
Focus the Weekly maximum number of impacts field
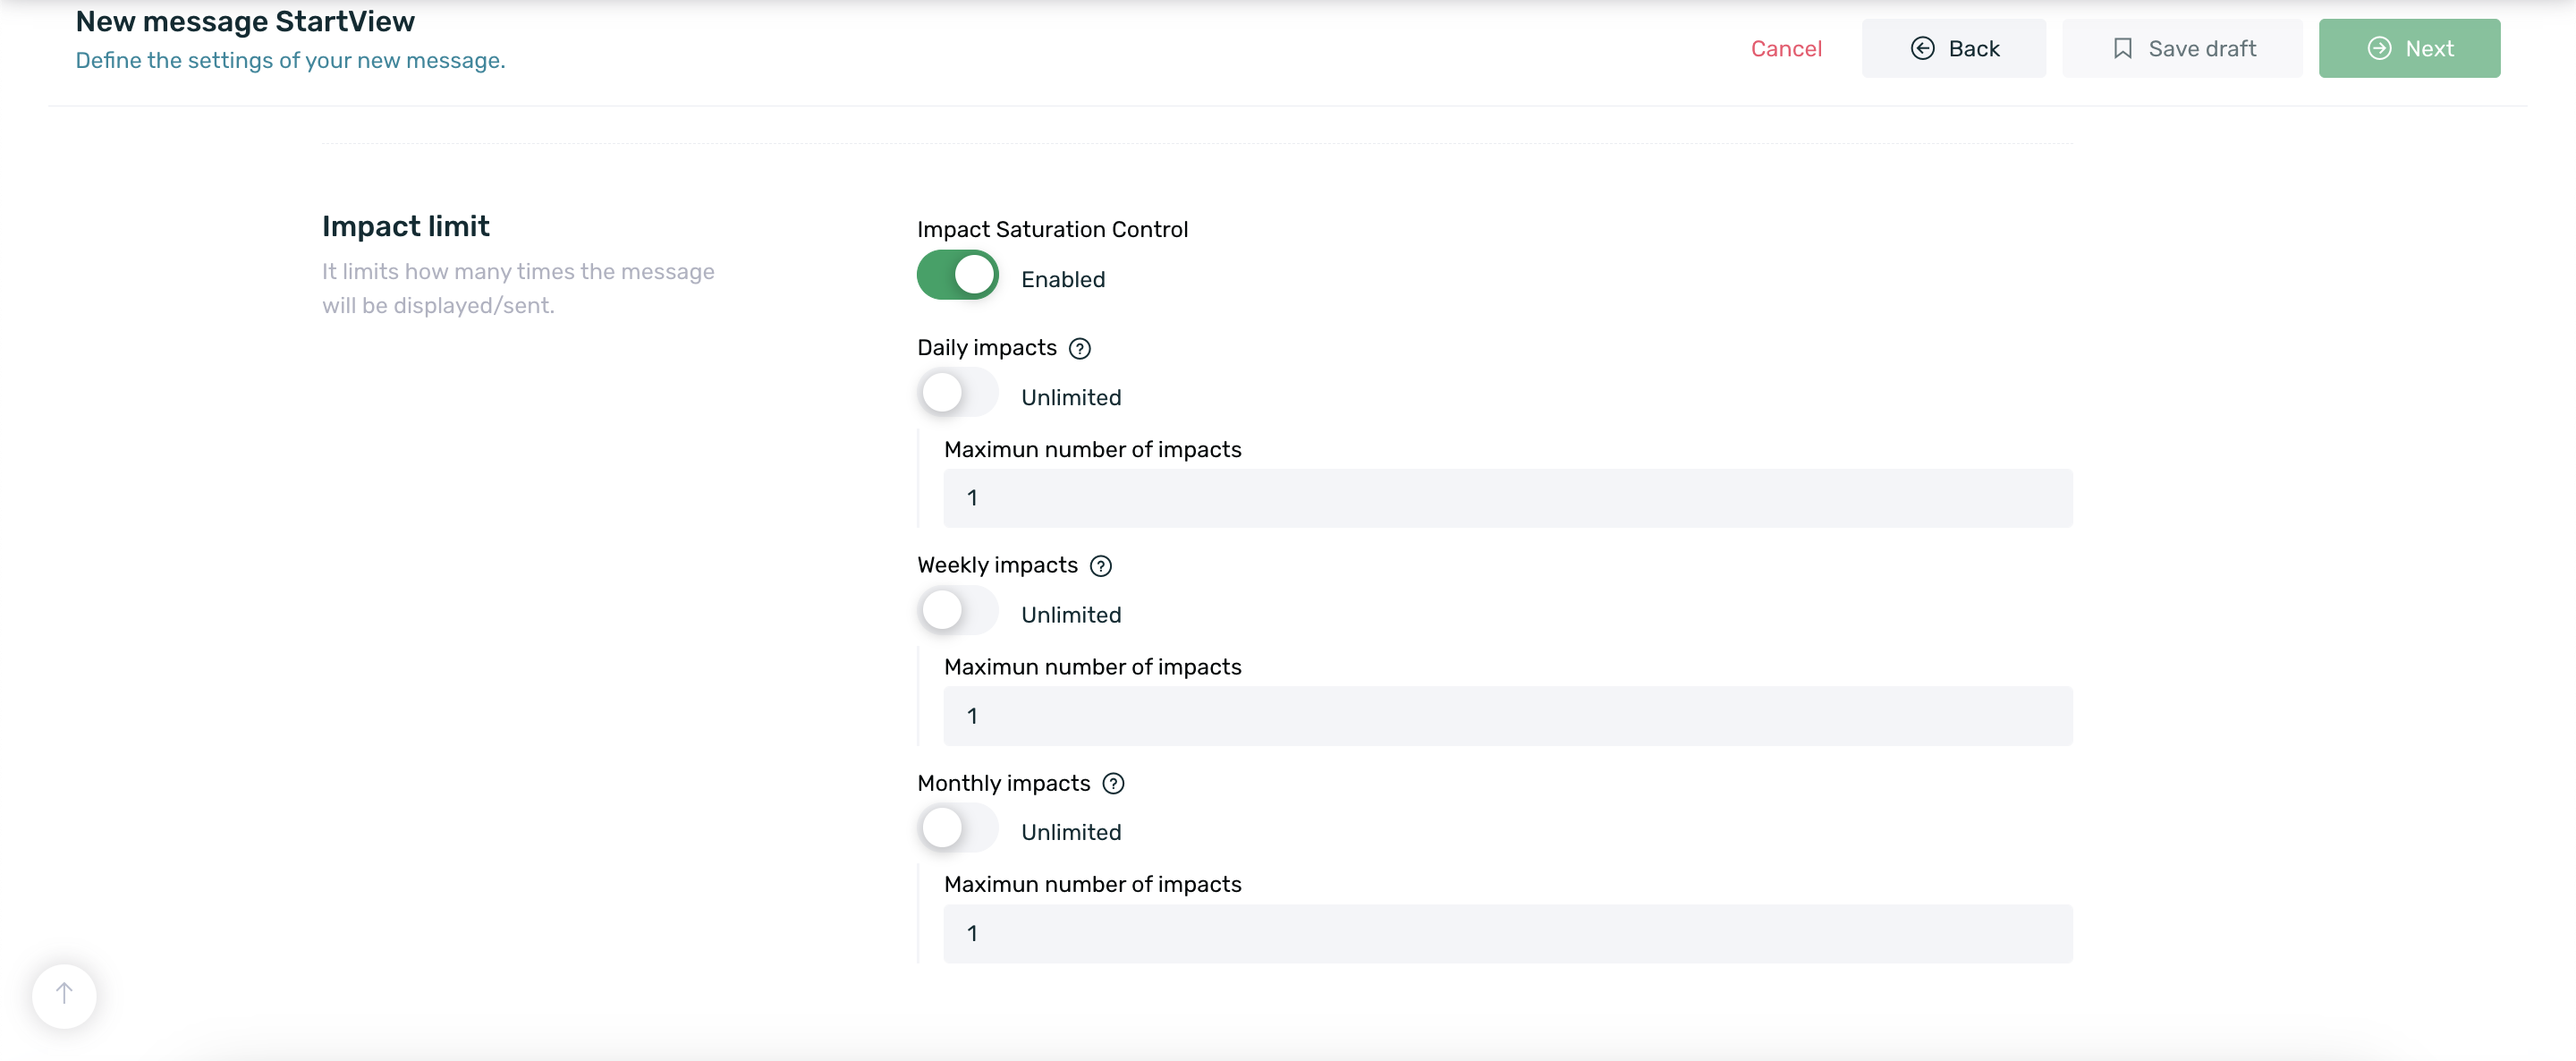(x=1507, y=716)
